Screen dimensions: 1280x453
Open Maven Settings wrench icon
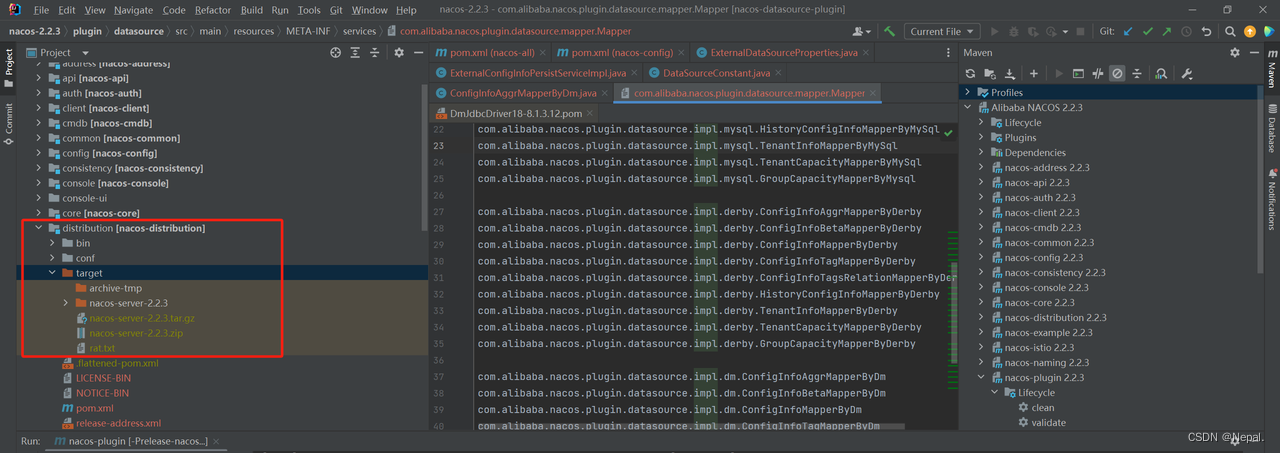pos(1187,73)
